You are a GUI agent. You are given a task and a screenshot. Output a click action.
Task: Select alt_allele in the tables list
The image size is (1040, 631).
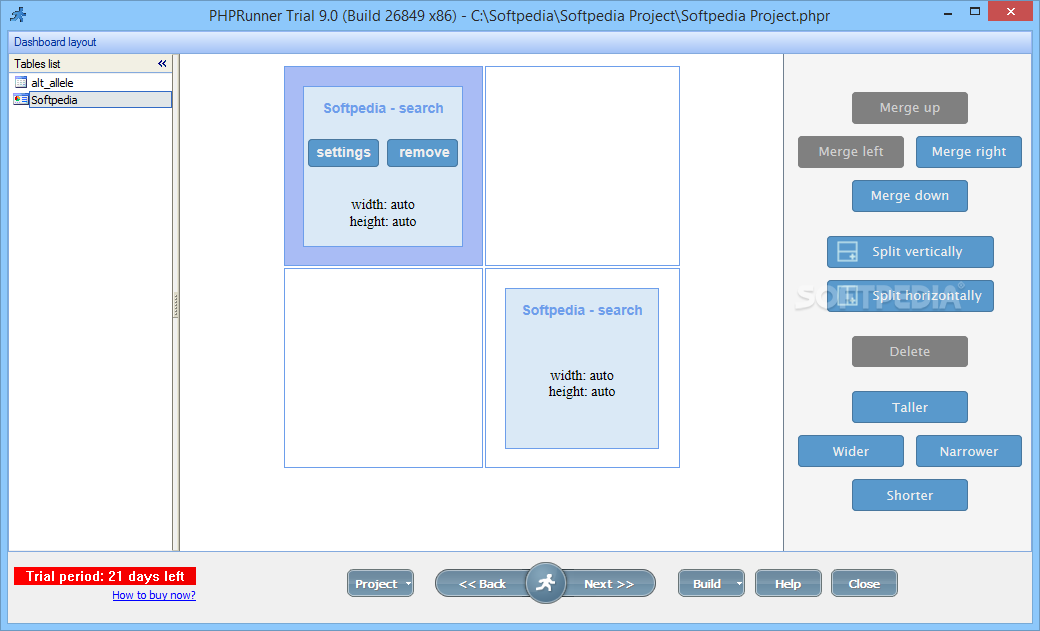coord(52,83)
